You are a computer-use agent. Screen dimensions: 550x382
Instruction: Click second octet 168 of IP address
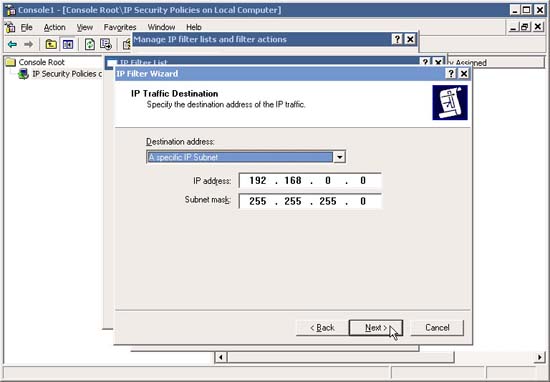[x=293, y=181]
